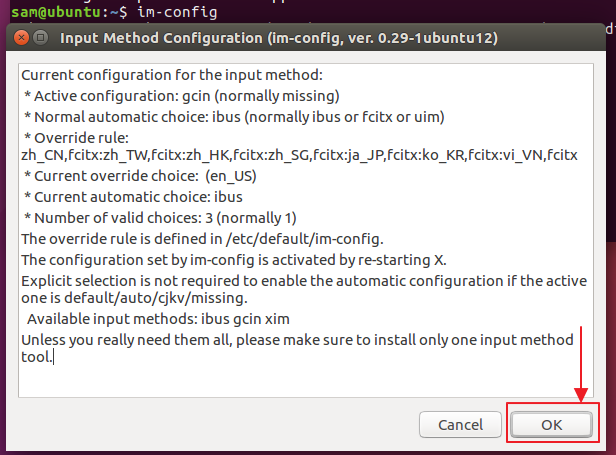Cancel the input method configuration

[460, 424]
